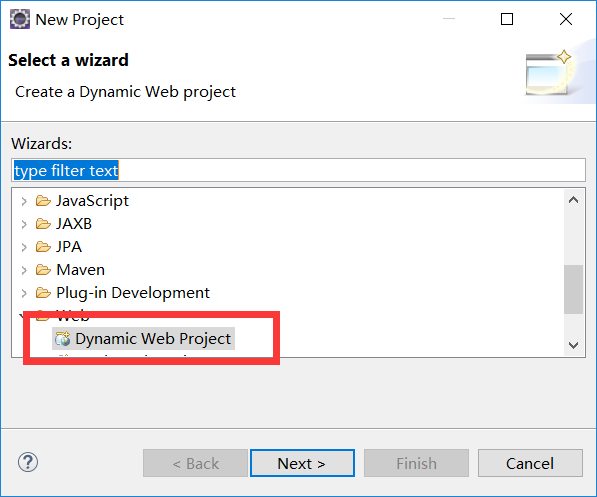Expand the JavaScript category

pyautogui.click(x=24, y=201)
